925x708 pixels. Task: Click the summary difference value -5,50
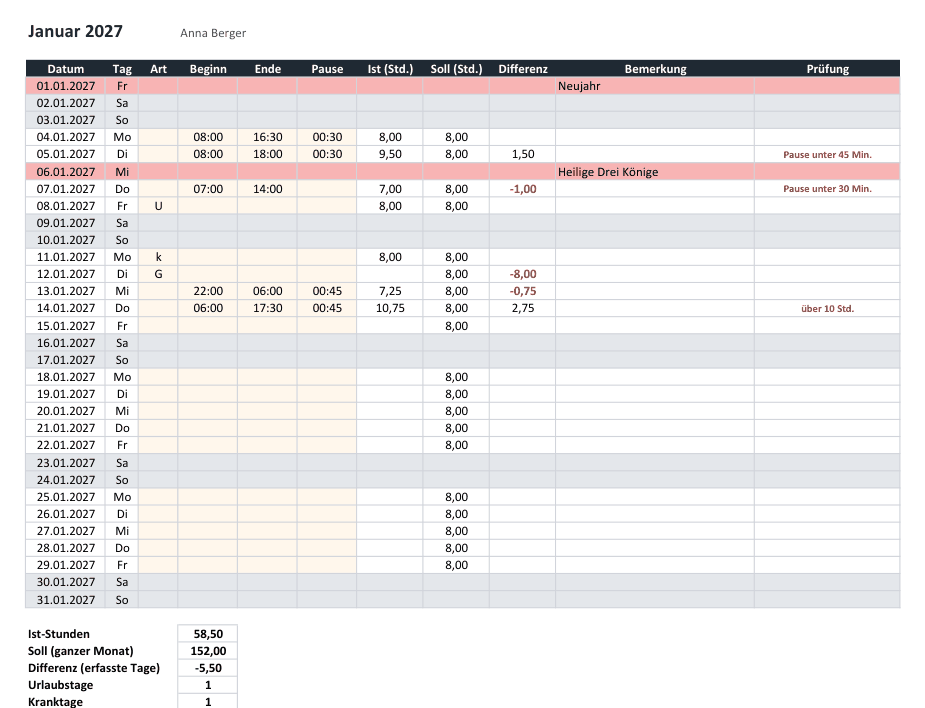208,668
